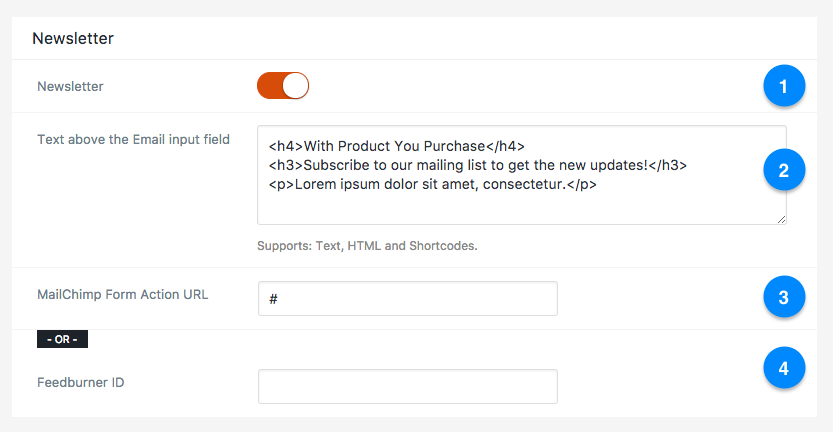This screenshot has height=432, width=833.
Task: Click the dark OR separator badge
Action: [62, 339]
